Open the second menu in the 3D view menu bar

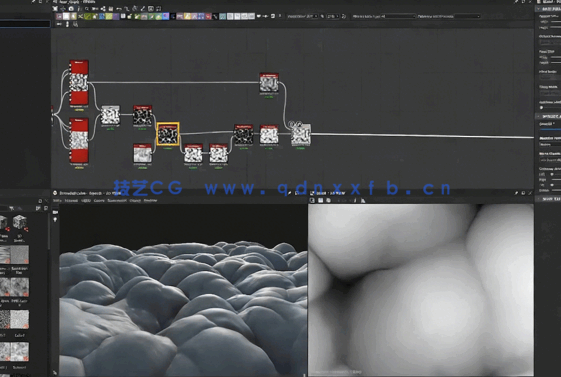(x=71, y=201)
